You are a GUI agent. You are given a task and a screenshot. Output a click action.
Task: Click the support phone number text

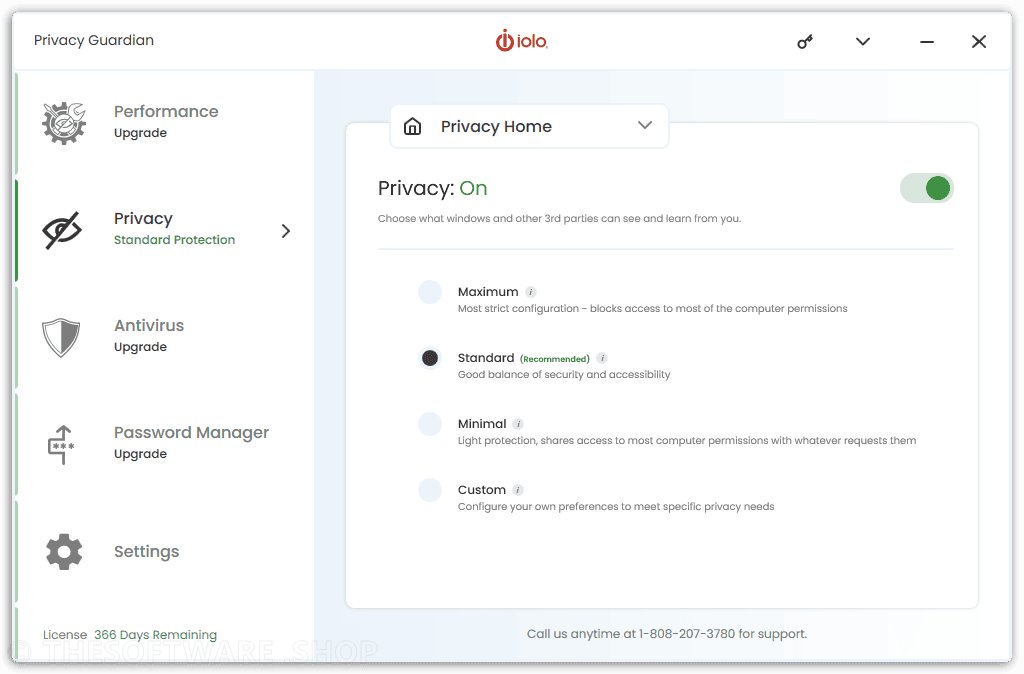[x=687, y=634]
